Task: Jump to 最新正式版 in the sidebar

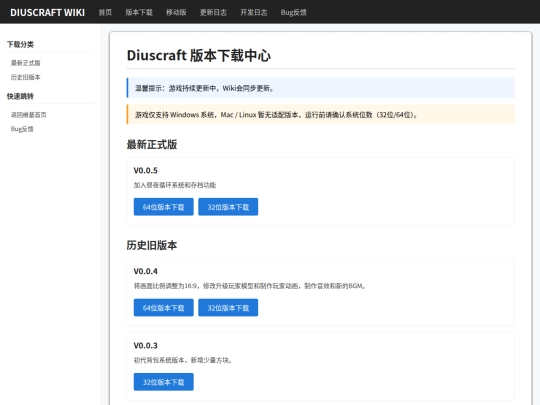Action: 26,63
